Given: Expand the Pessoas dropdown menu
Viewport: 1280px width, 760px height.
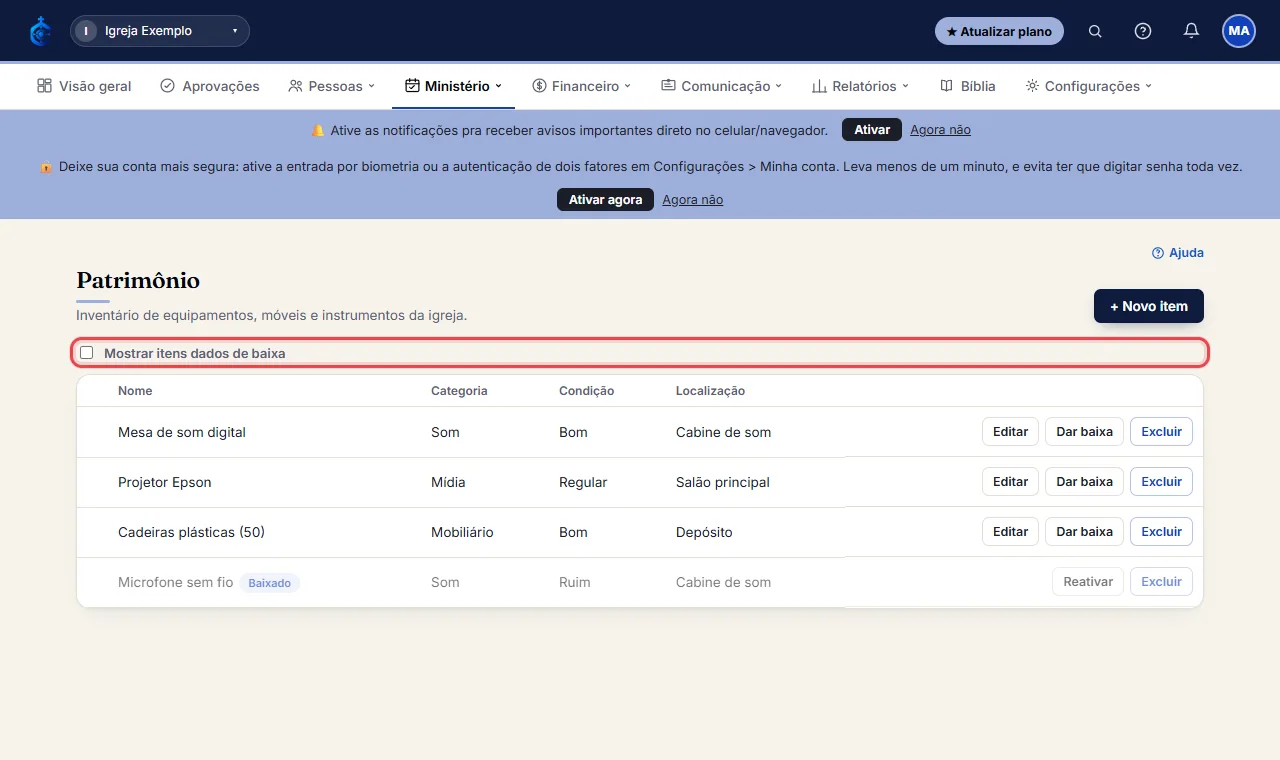Looking at the screenshot, I should tap(331, 86).
